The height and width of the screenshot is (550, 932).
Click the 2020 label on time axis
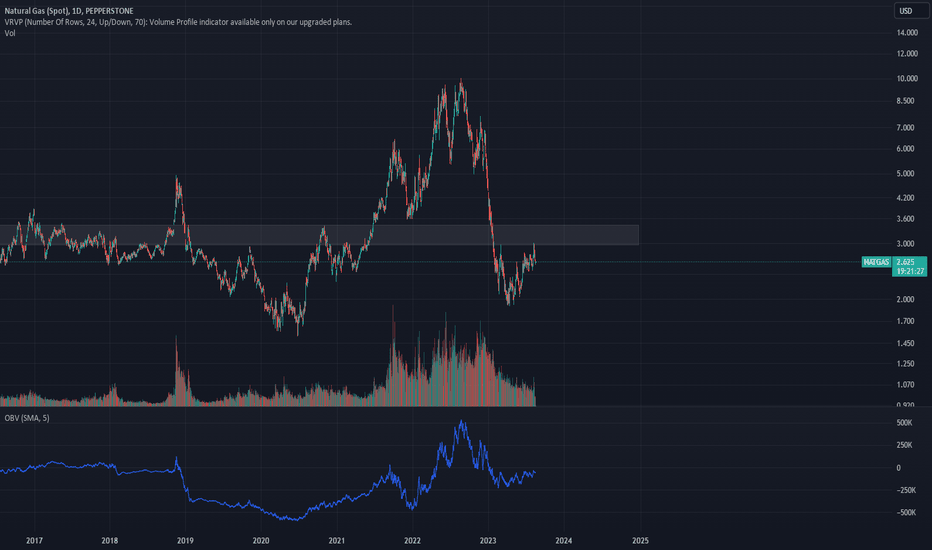pyautogui.click(x=260, y=540)
